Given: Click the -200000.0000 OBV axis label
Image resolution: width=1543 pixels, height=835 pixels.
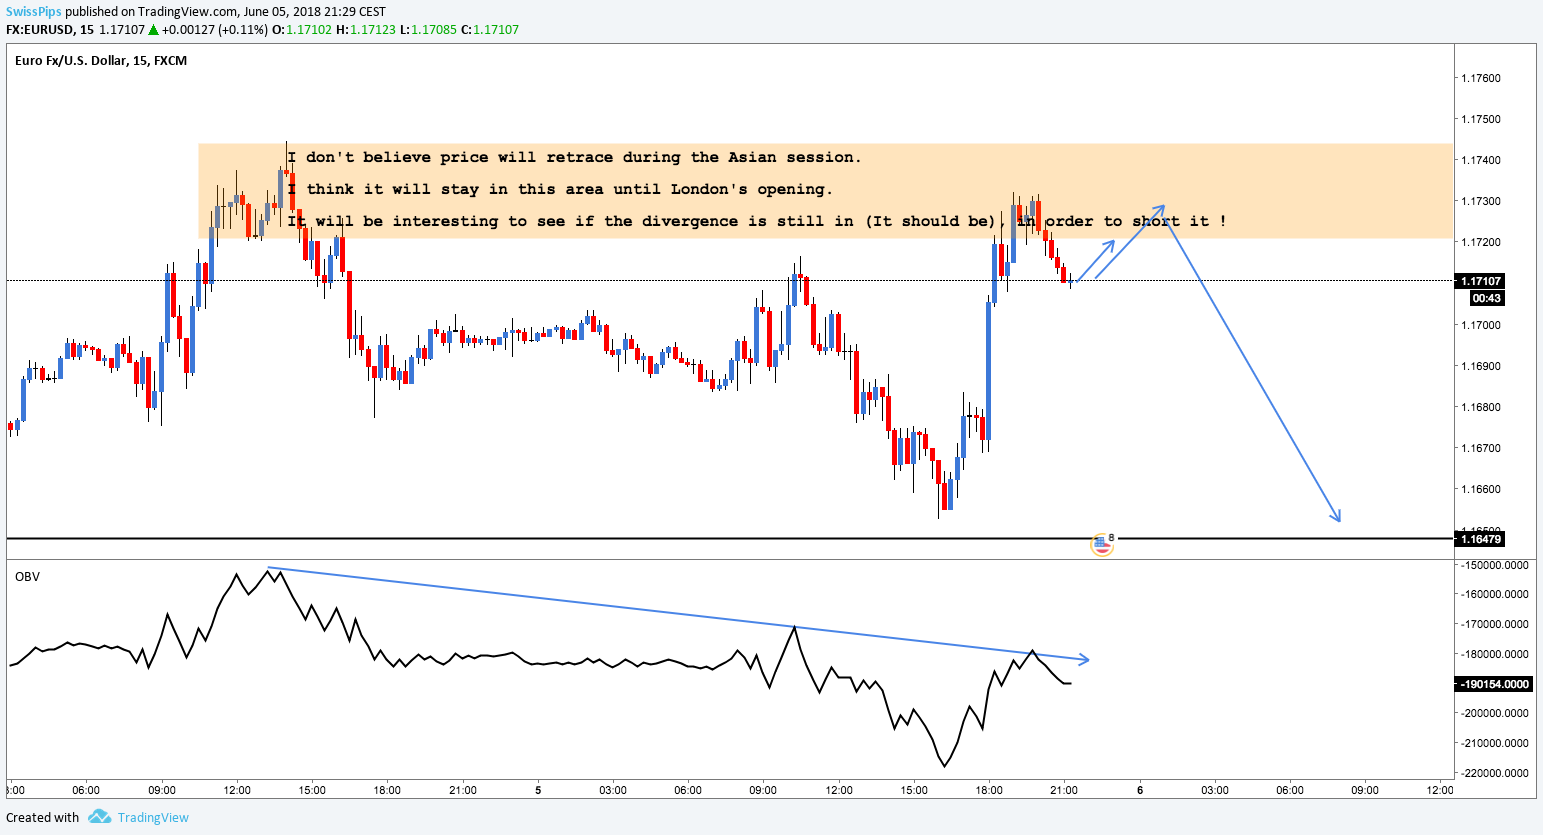Looking at the screenshot, I should coord(1495,713).
